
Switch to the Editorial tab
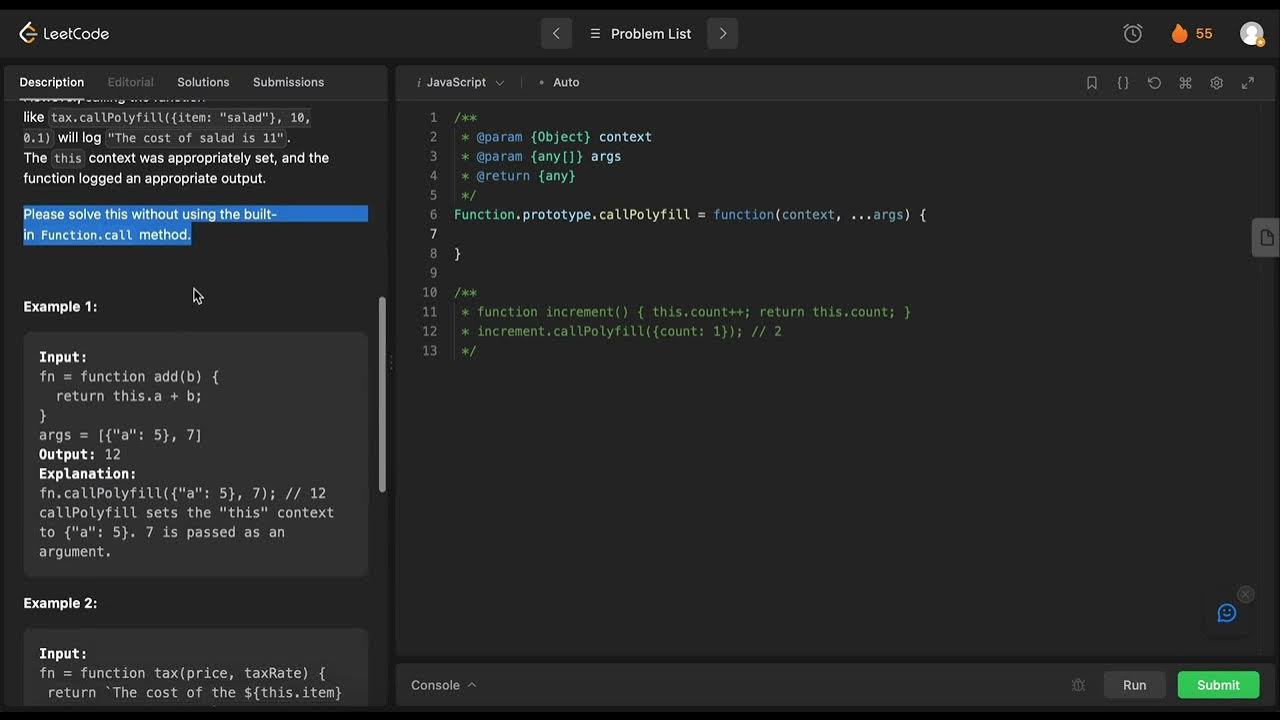(131, 82)
